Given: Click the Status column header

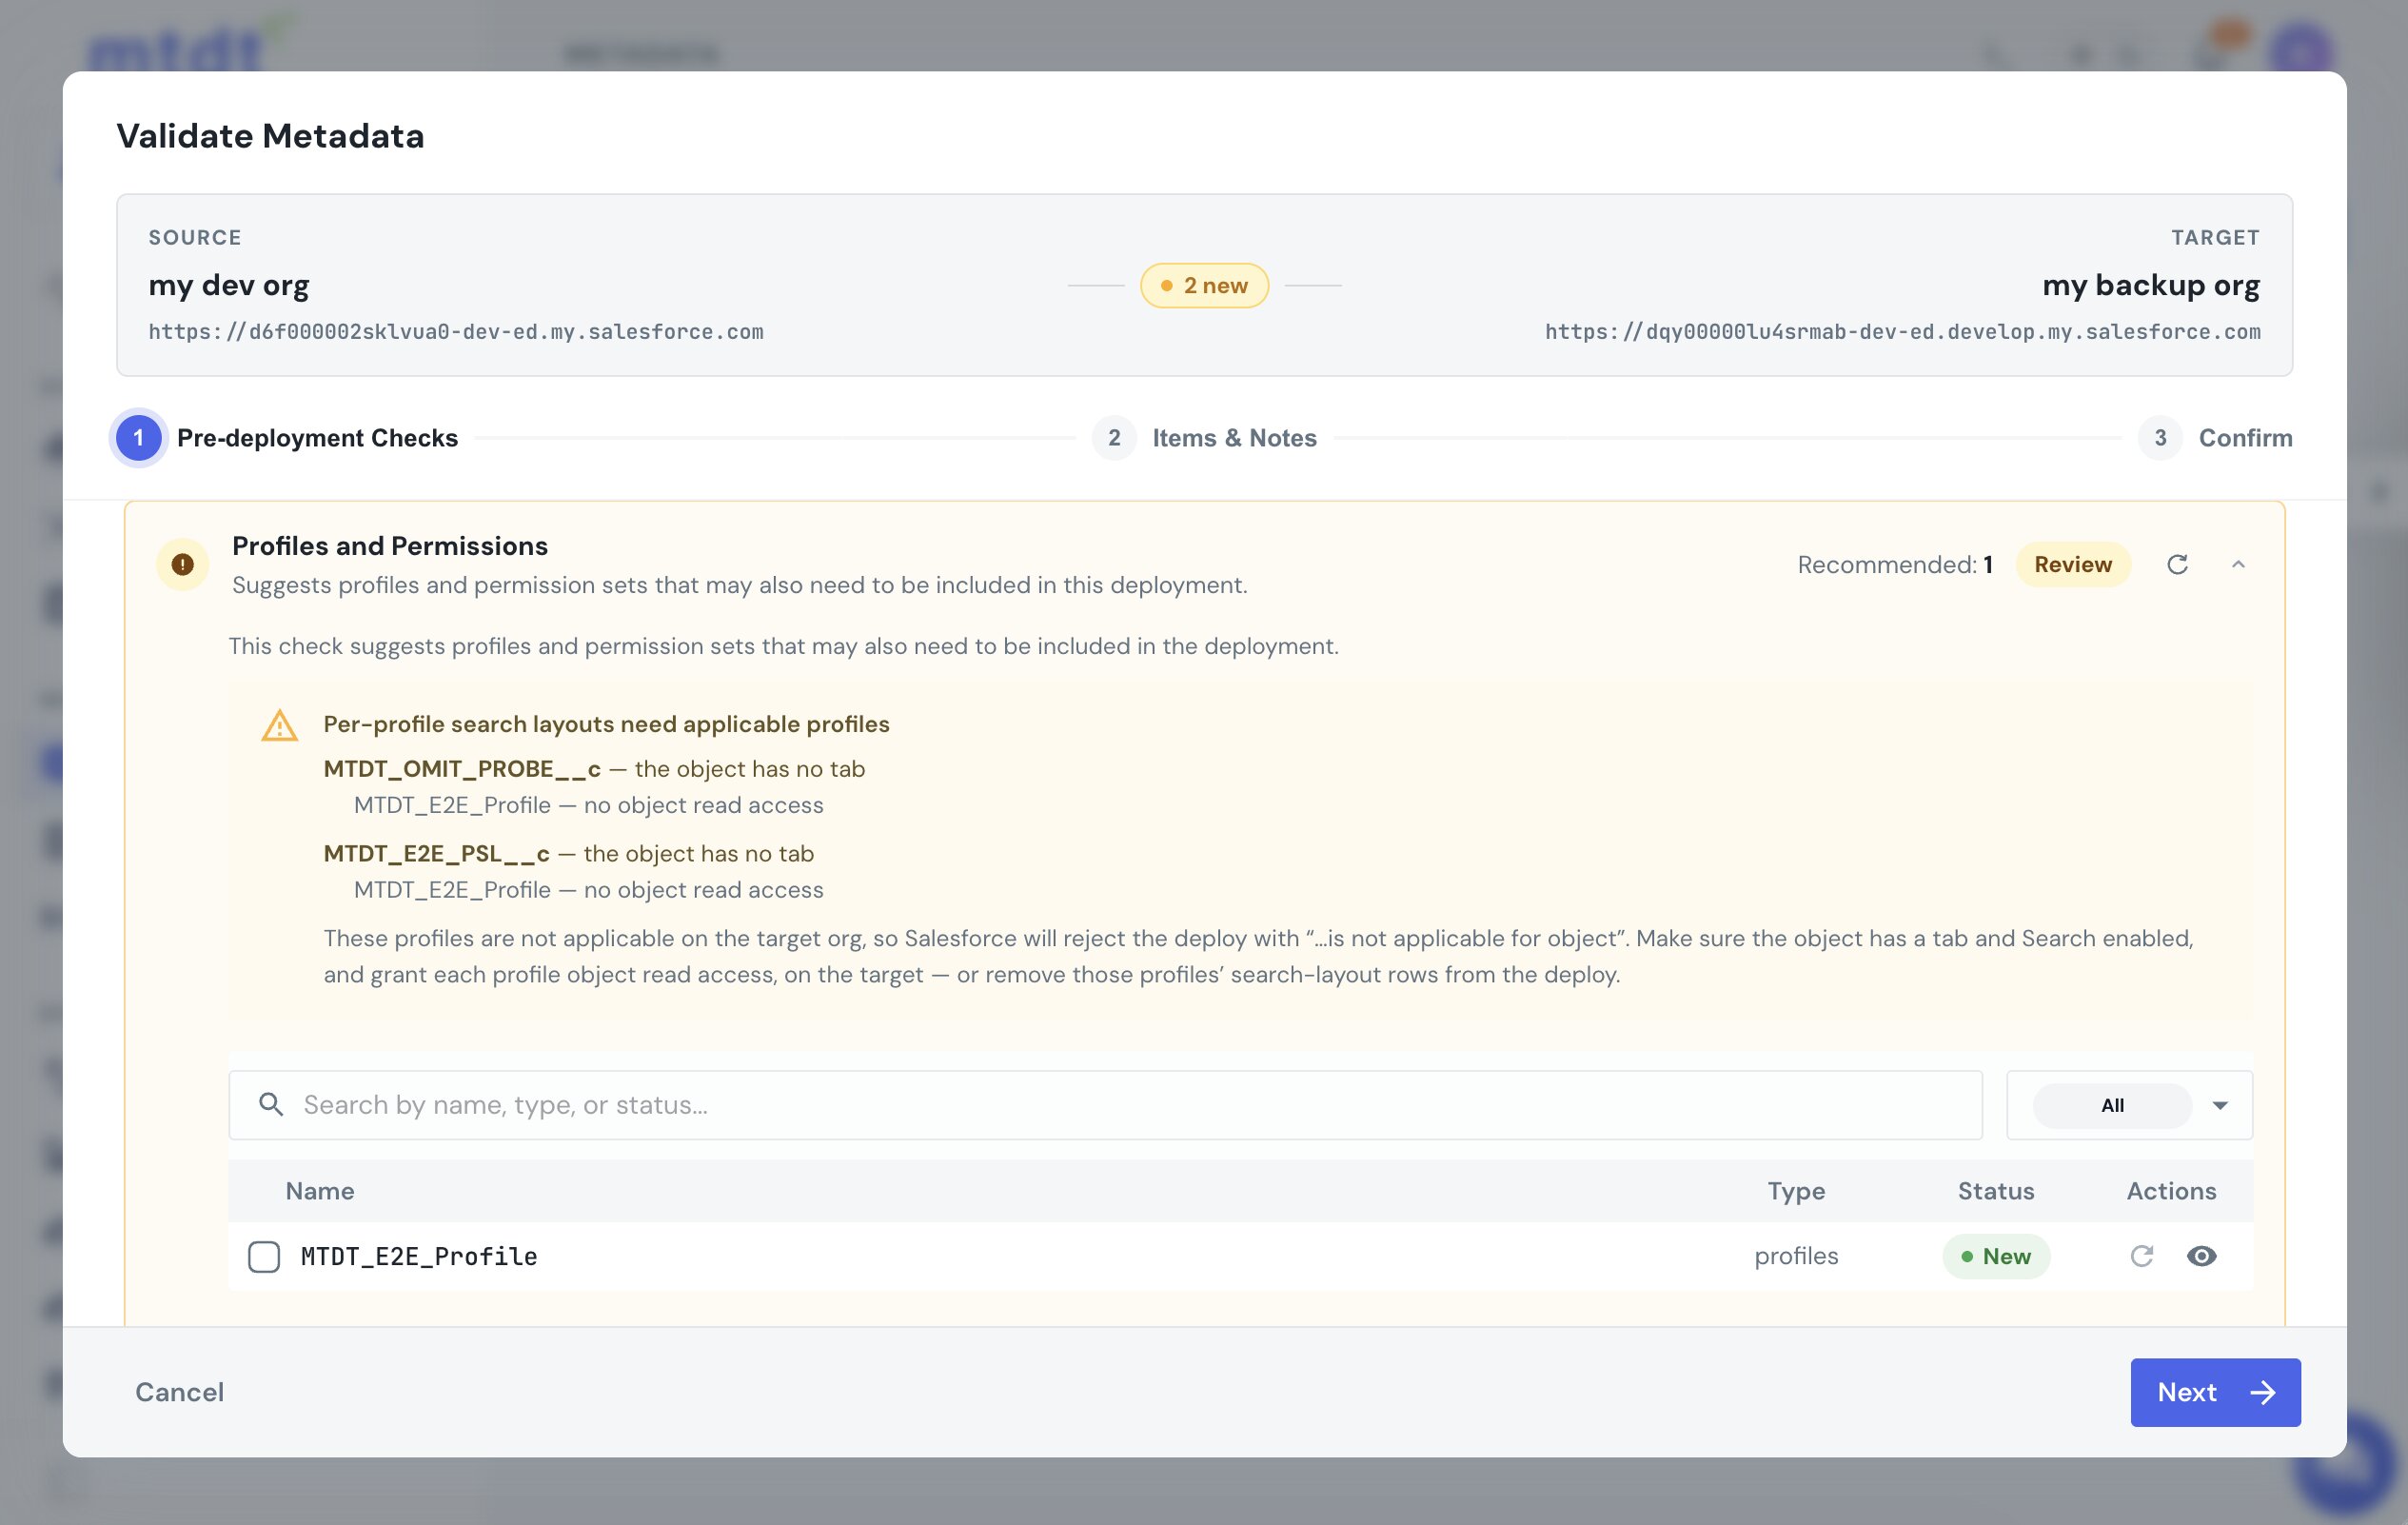Looking at the screenshot, I should (1996, 1191).
